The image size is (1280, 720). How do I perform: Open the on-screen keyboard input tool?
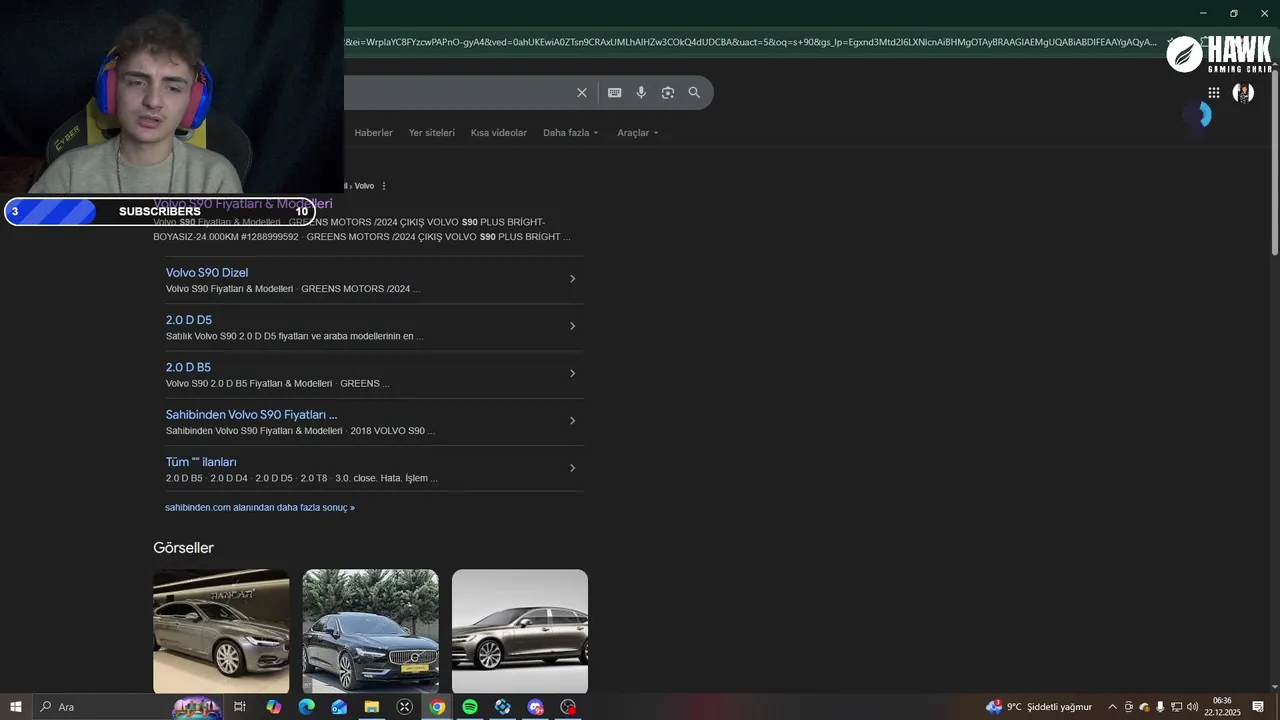(x=614, y=93)
